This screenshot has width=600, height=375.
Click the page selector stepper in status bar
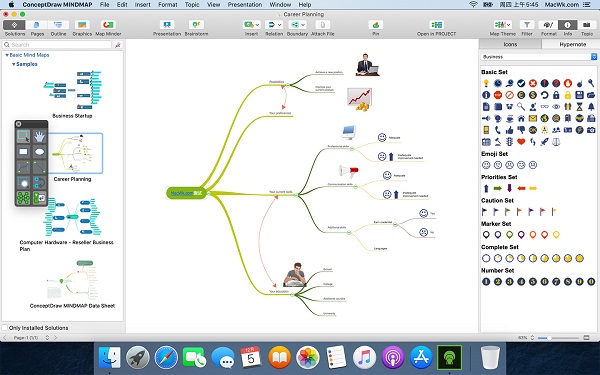click(x=47, y=338)
